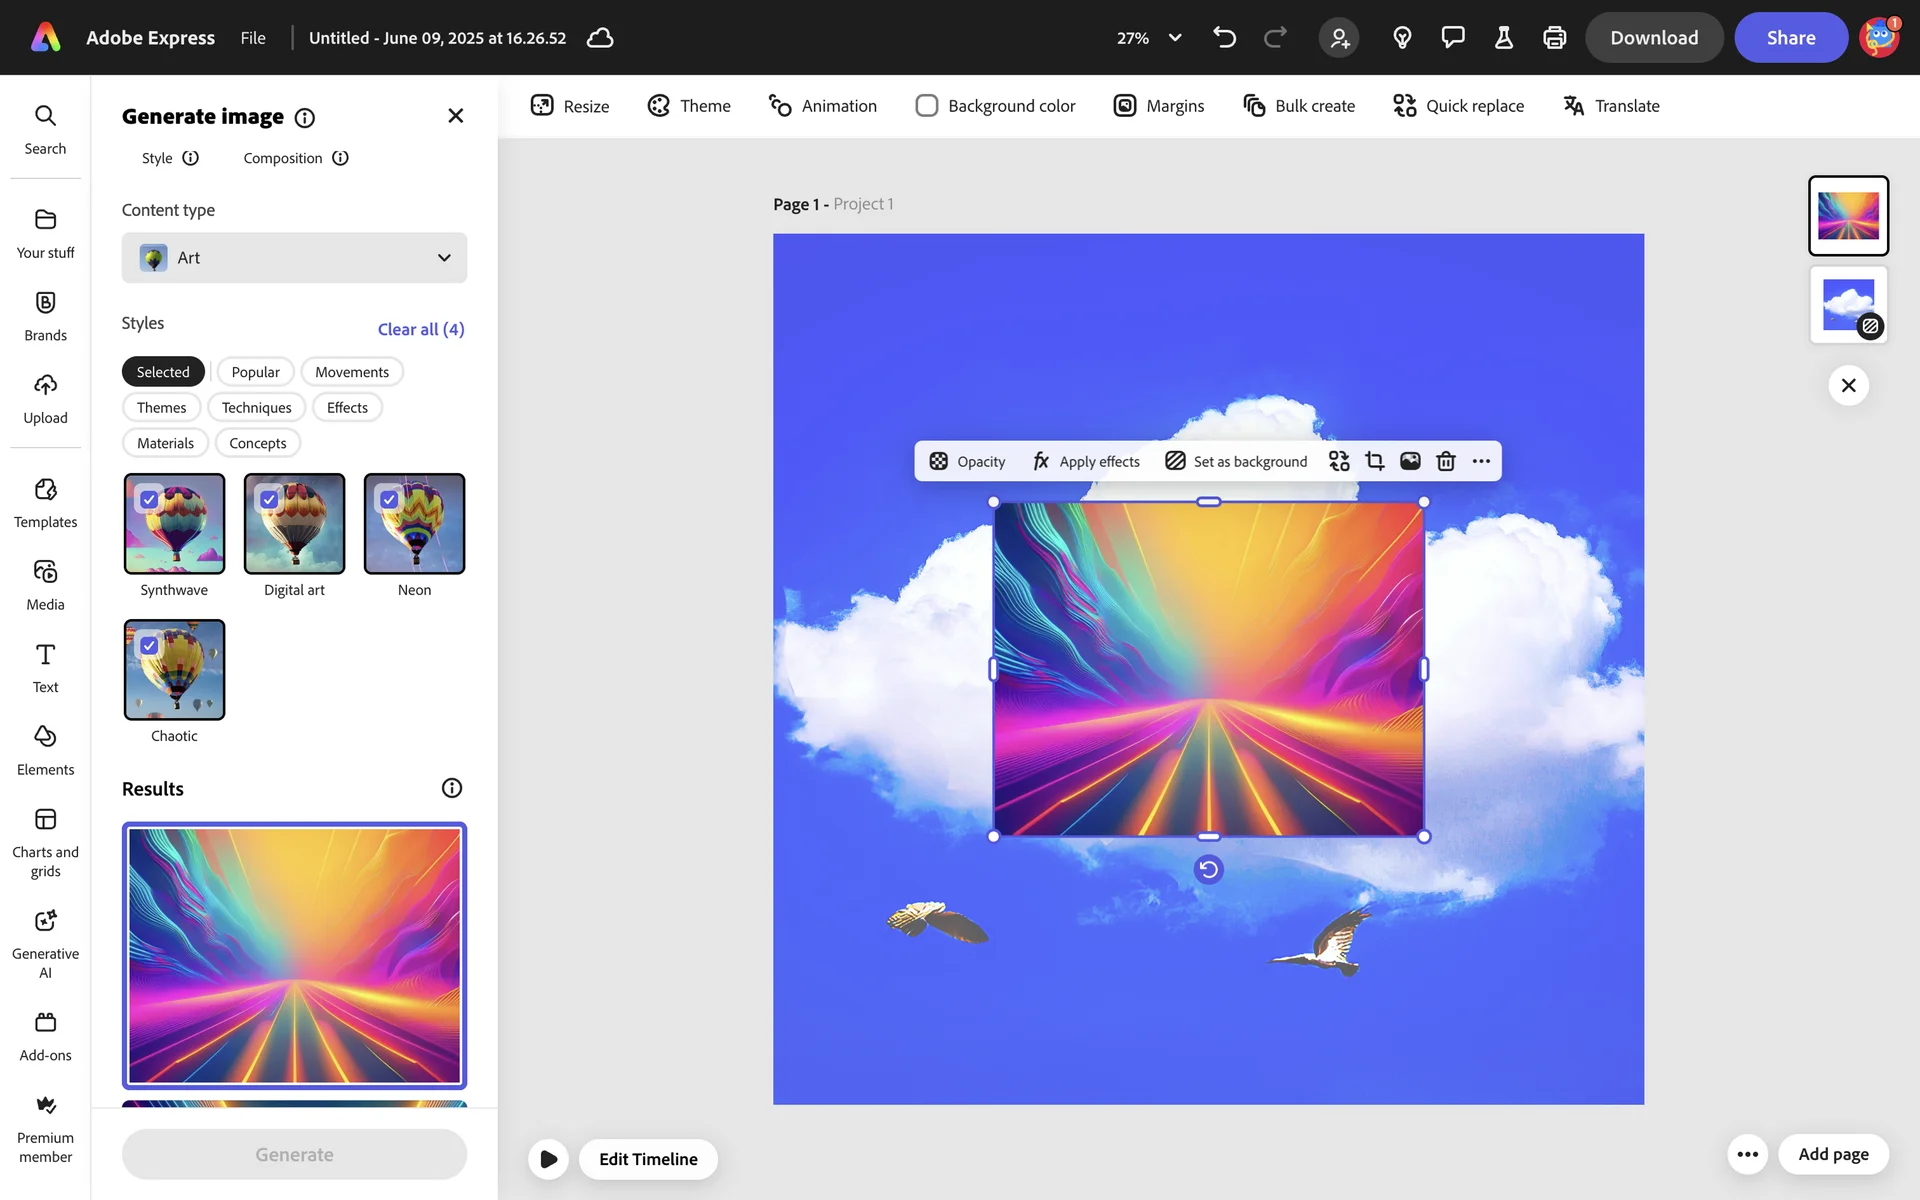Click the cloud sync status icon
The width and height of the screenshot is (1920, 1200).
[x=600, y=38]
